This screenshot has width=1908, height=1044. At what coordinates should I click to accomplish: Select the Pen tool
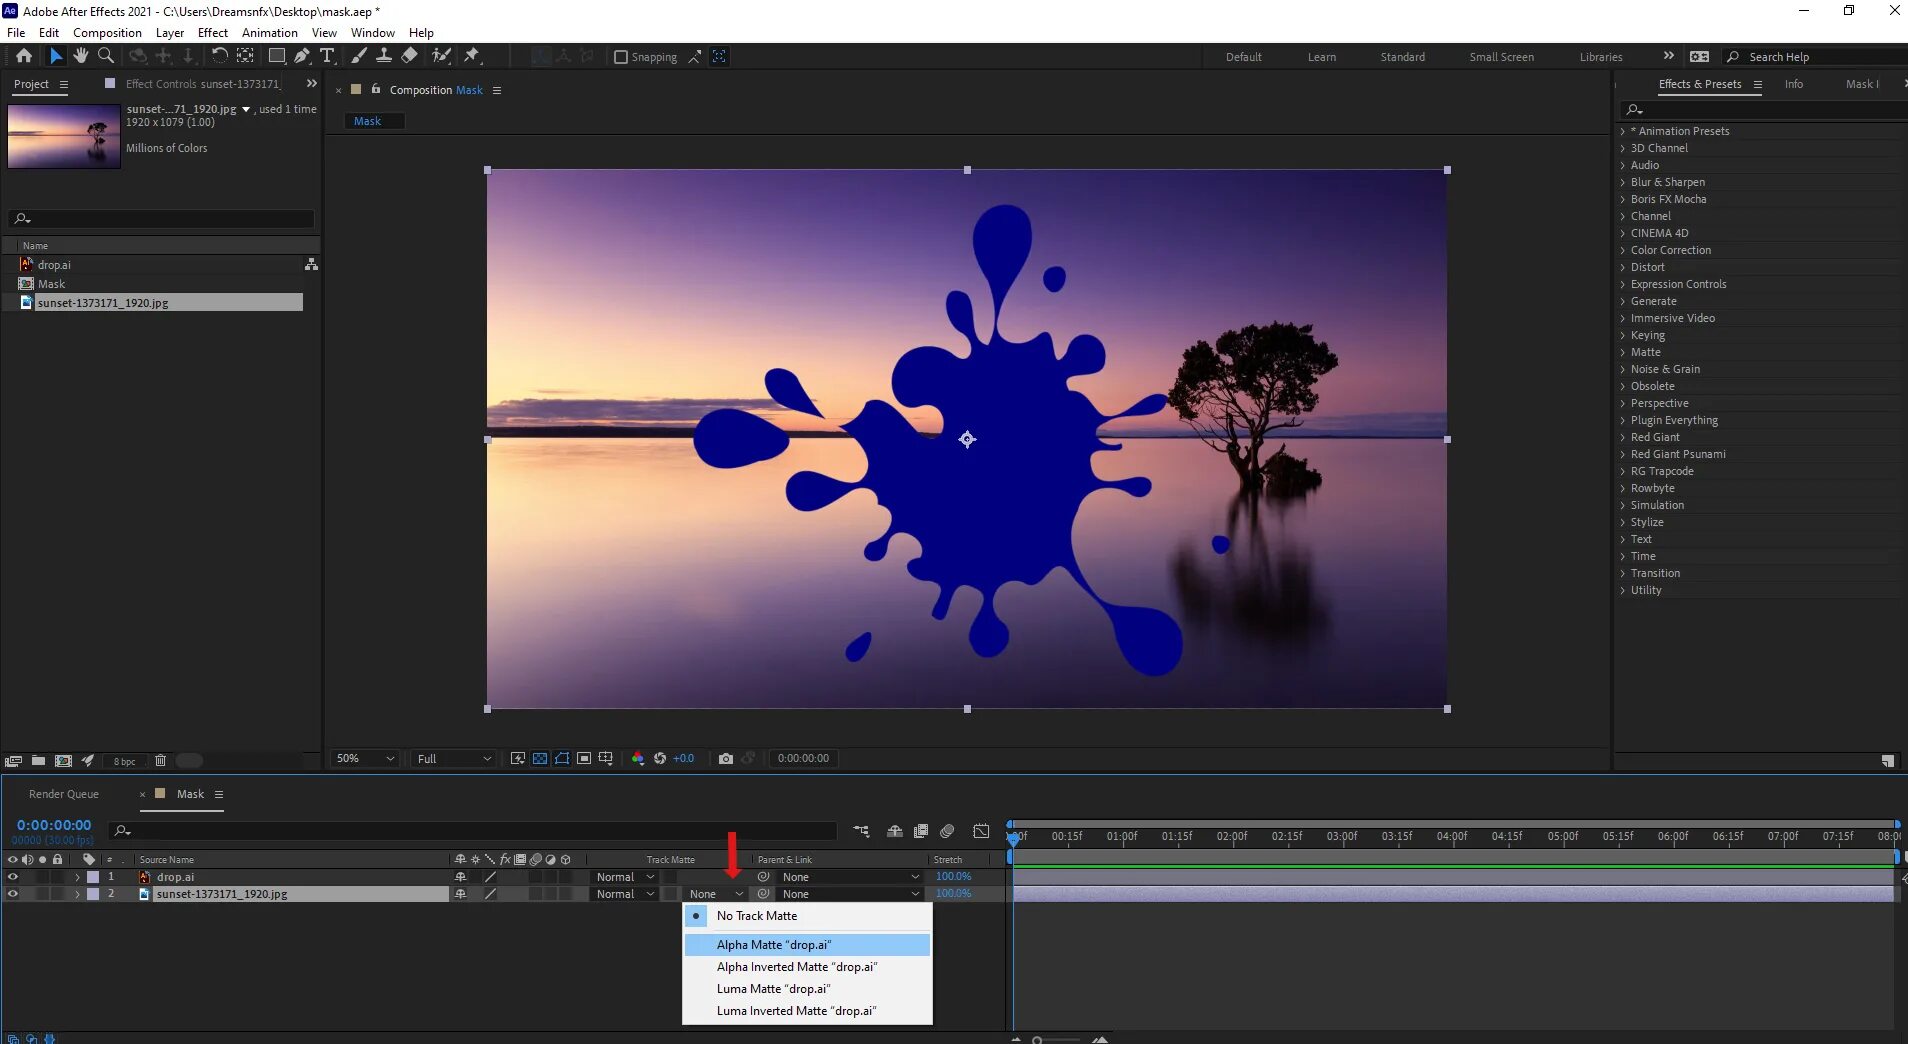pos(302,56)
